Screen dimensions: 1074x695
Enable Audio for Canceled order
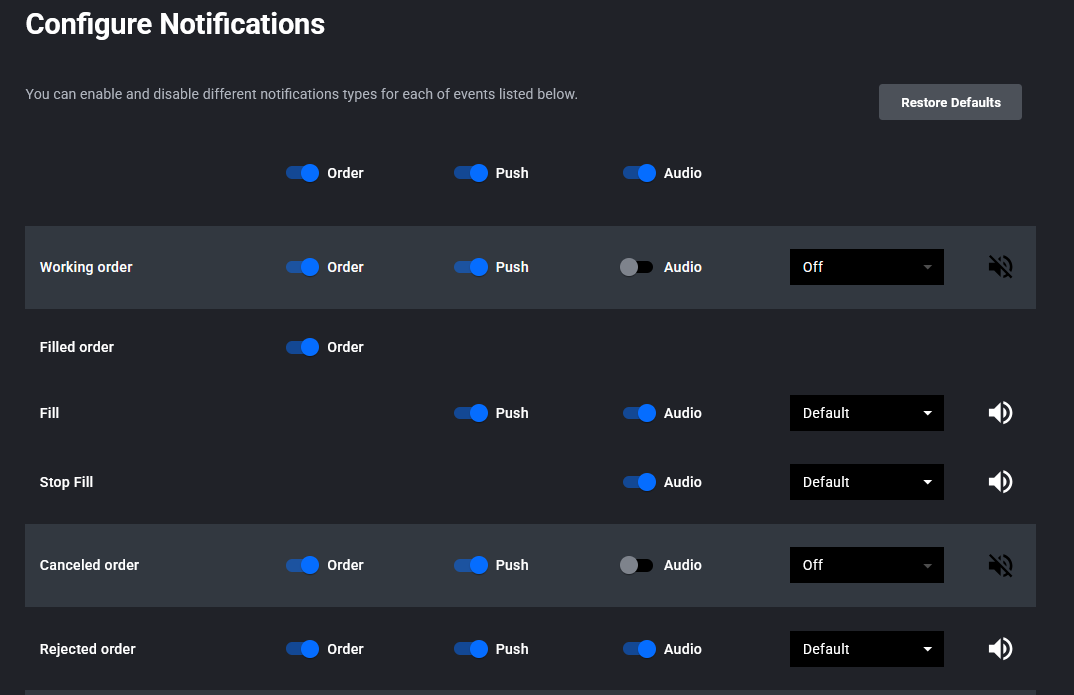click(x=636, y=565)
